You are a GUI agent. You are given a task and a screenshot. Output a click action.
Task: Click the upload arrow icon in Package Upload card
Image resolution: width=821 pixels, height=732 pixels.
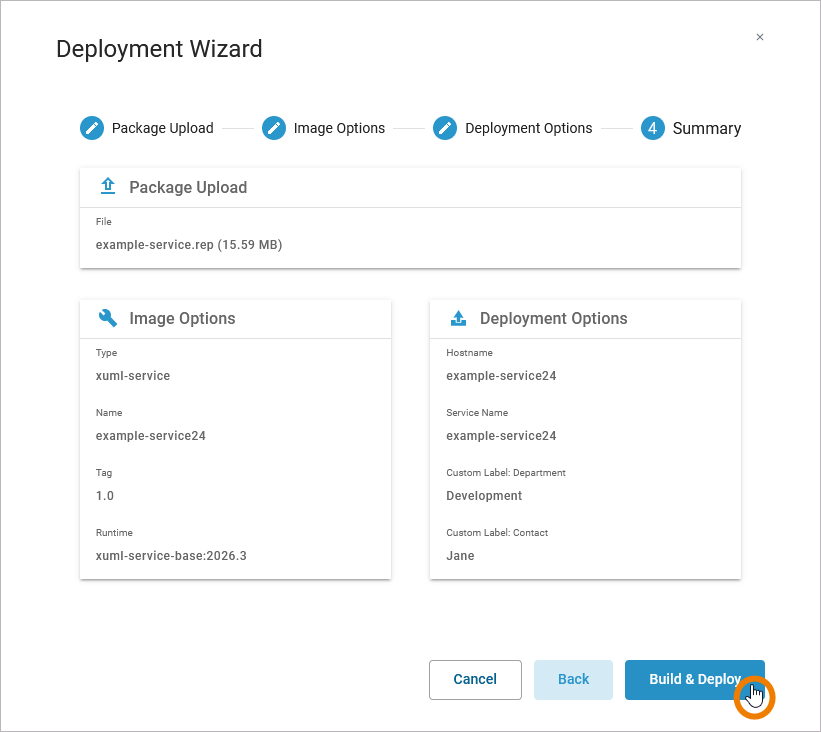pos(108,187)
